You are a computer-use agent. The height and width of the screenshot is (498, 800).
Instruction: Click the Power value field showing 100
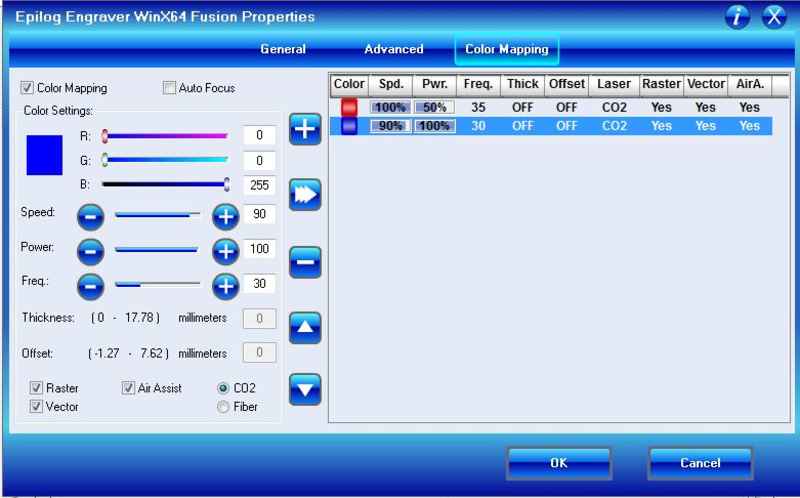pos(259,249)
